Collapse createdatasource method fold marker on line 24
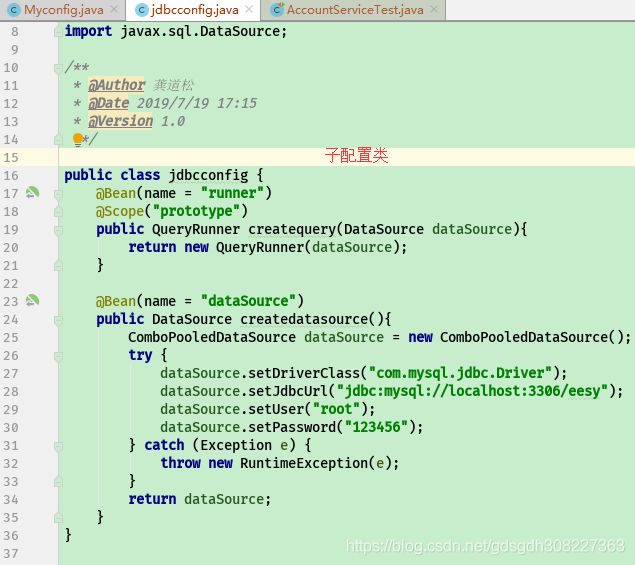Viewport: 635px width, 565px height. coord(58,320)
